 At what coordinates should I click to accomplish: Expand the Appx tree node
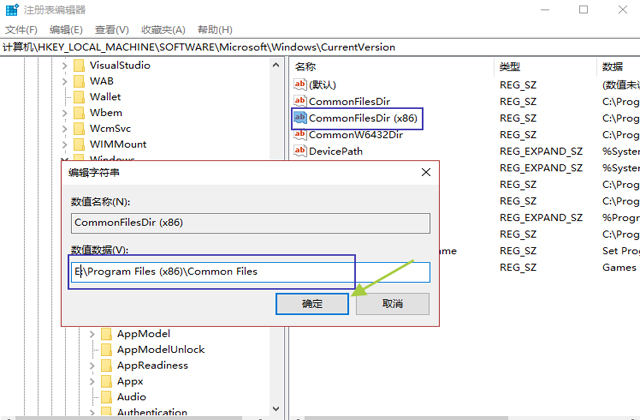coord(92,382)
